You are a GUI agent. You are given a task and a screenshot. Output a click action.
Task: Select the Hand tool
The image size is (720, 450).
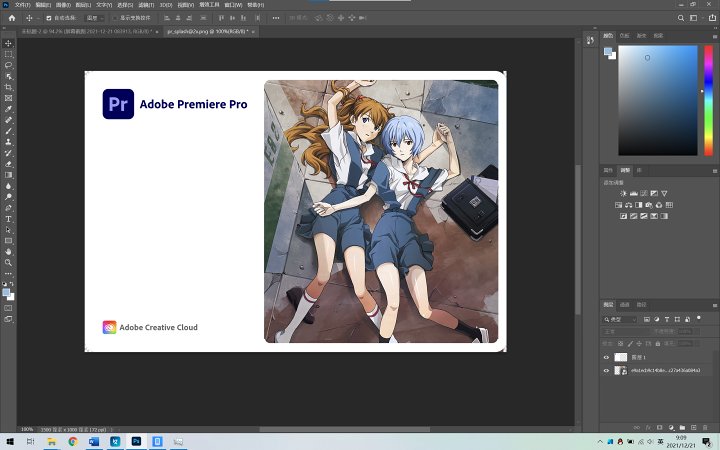click(x=8, y=252)
